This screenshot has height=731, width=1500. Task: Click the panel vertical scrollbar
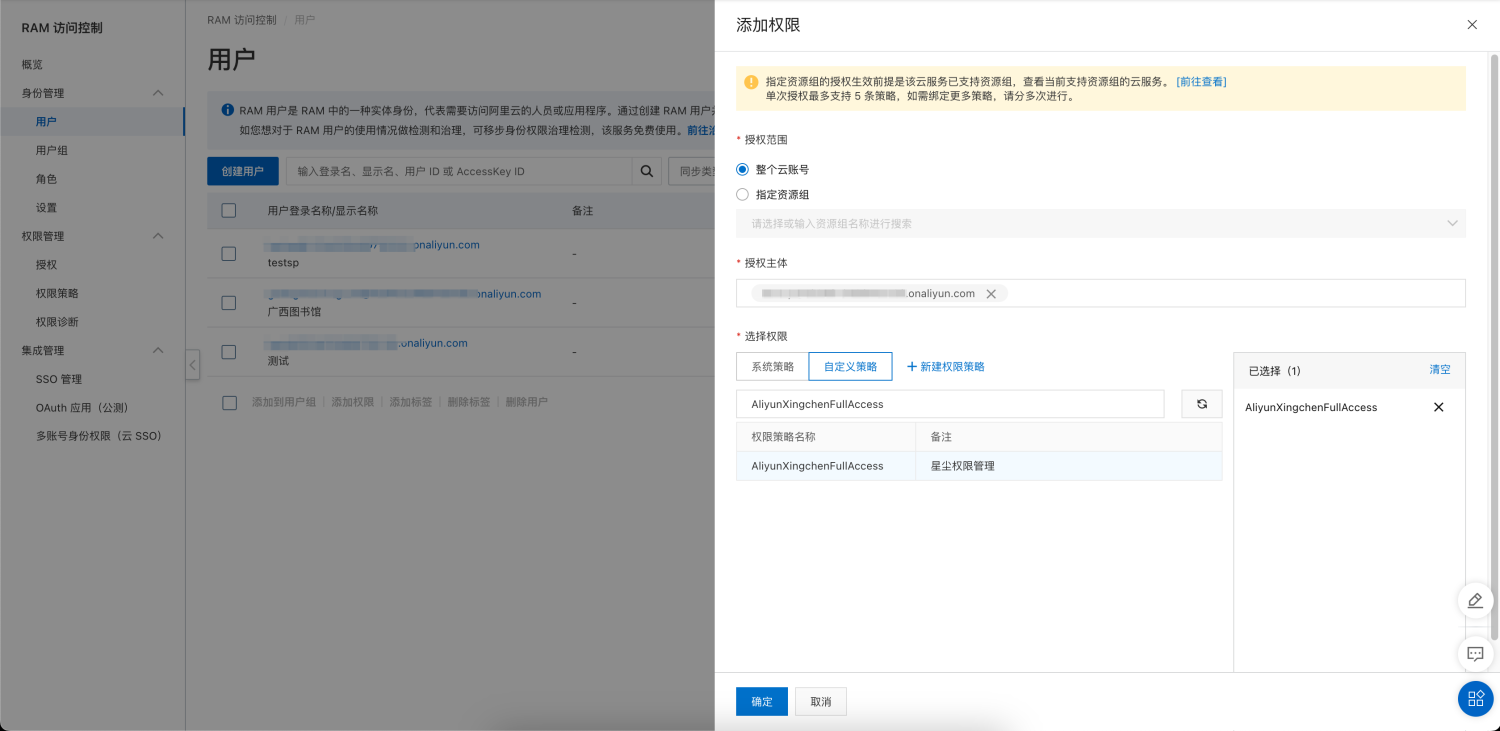[1494, 348]
